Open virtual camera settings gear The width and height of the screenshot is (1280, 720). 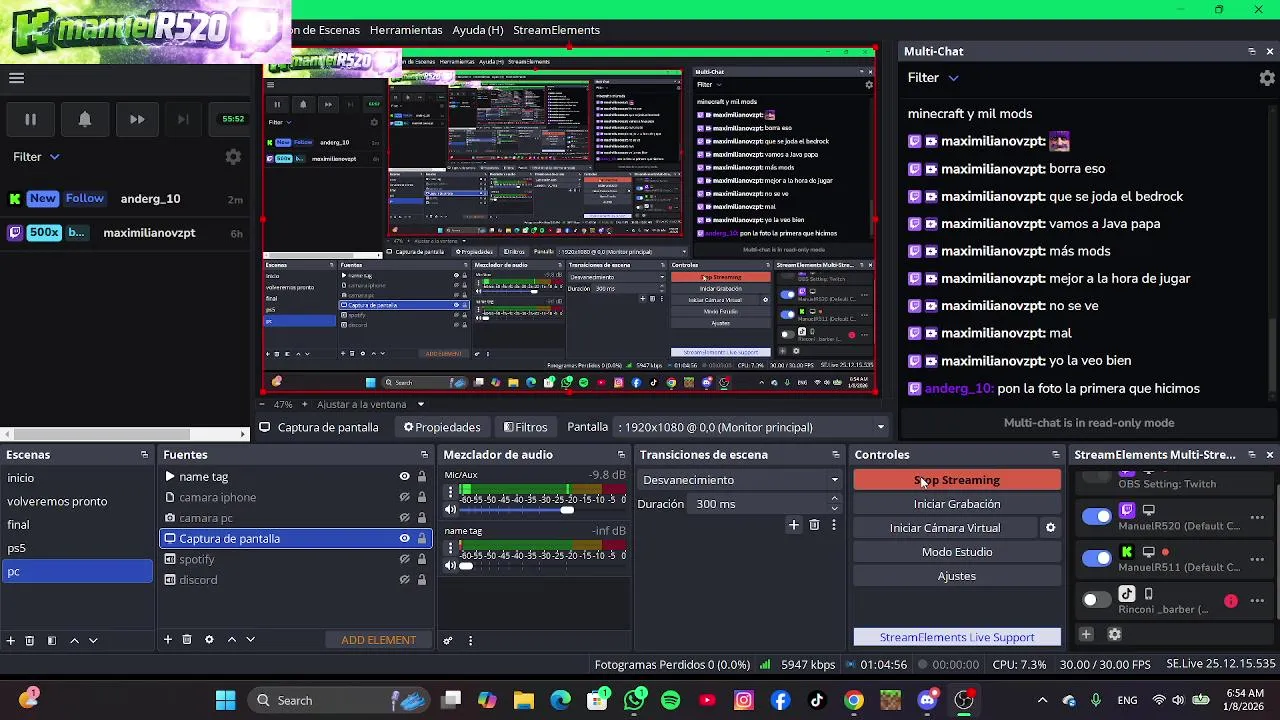pos(1050,528)
